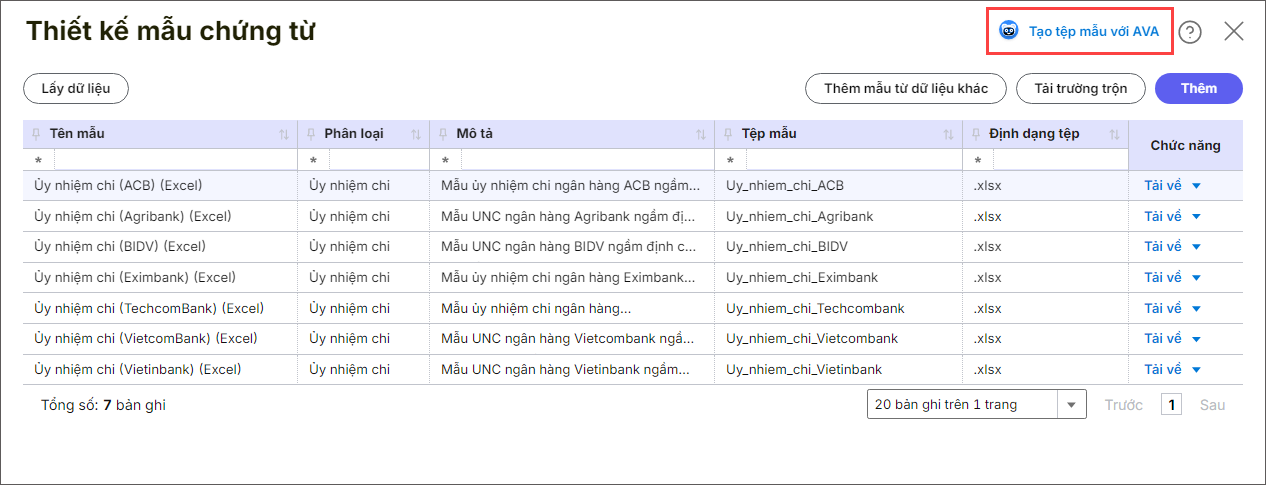Click the AVA robot icon
The image size is (1266, 485).
(1009, 31)
